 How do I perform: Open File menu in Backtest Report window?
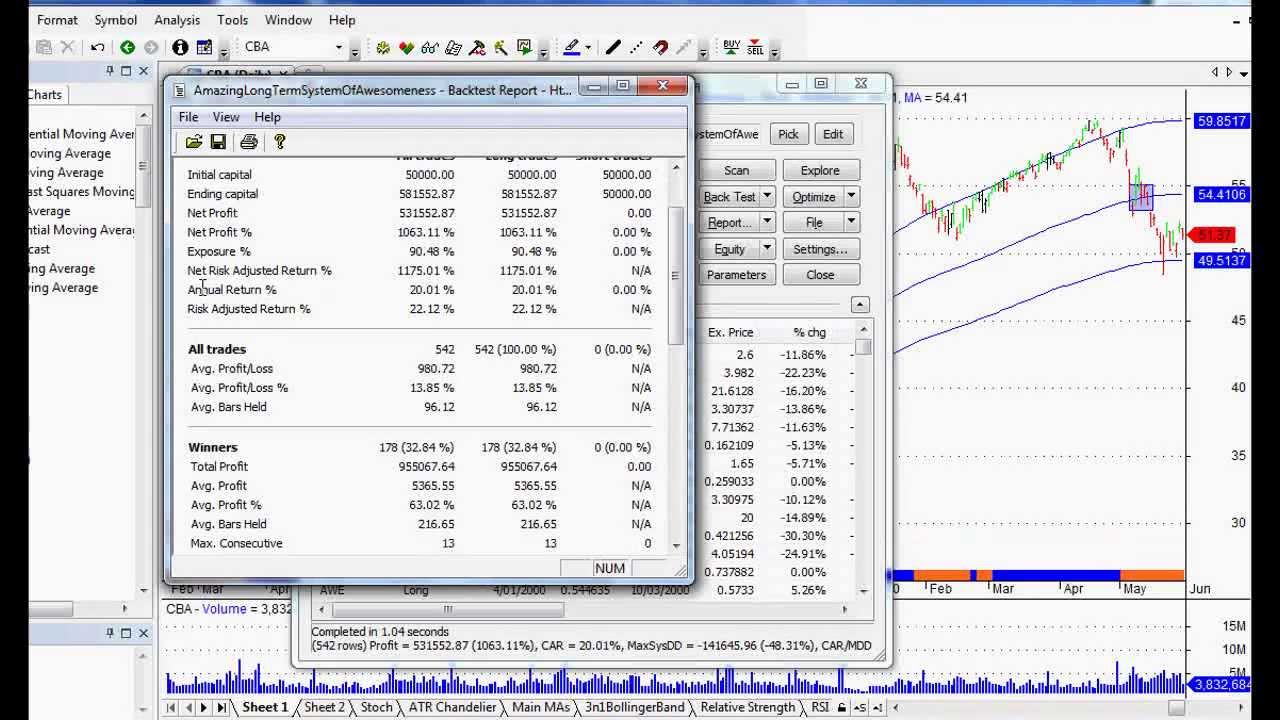click(188, 117)
